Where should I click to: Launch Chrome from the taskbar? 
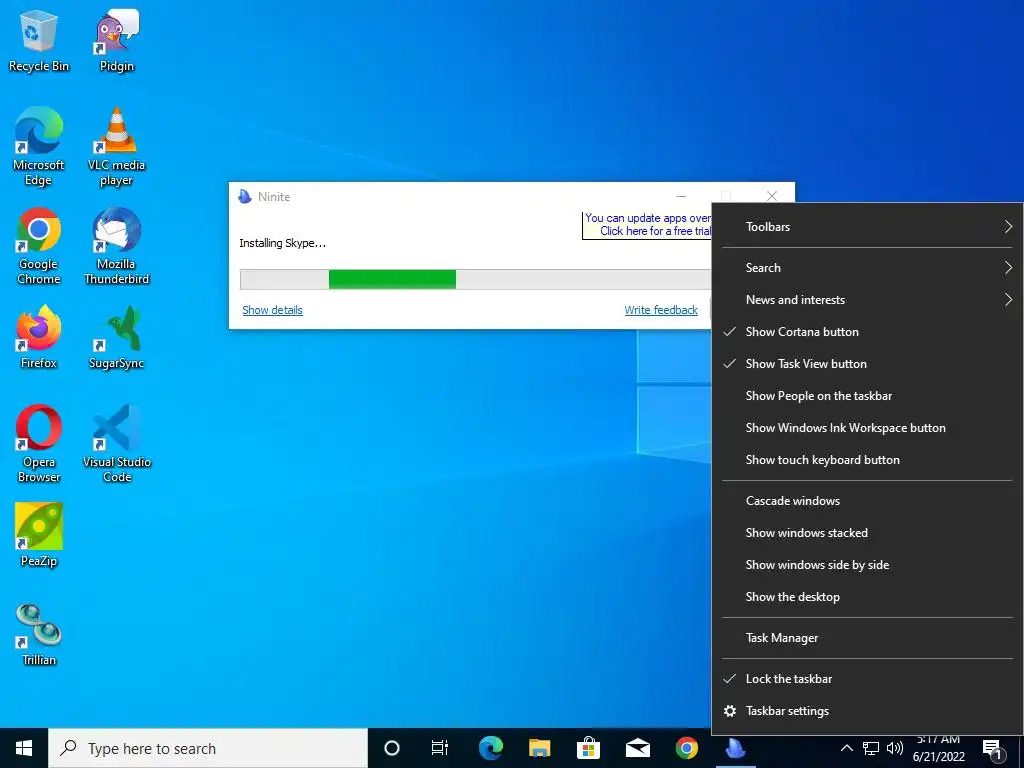[x=686, y=748]
